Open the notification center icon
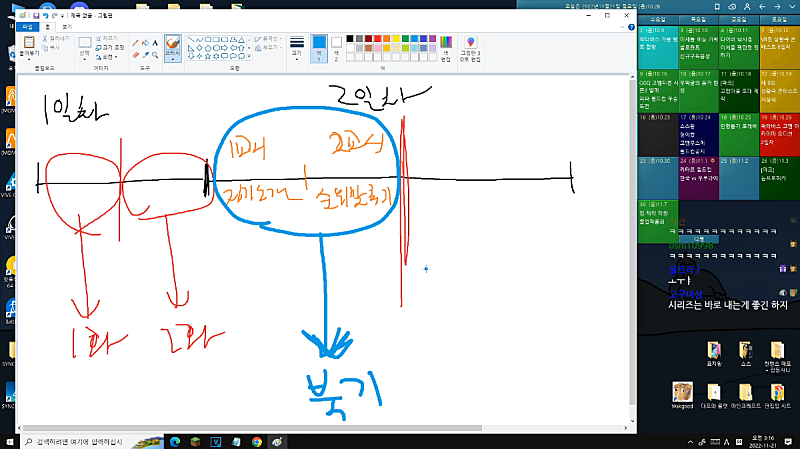 (x=788, y=442)
